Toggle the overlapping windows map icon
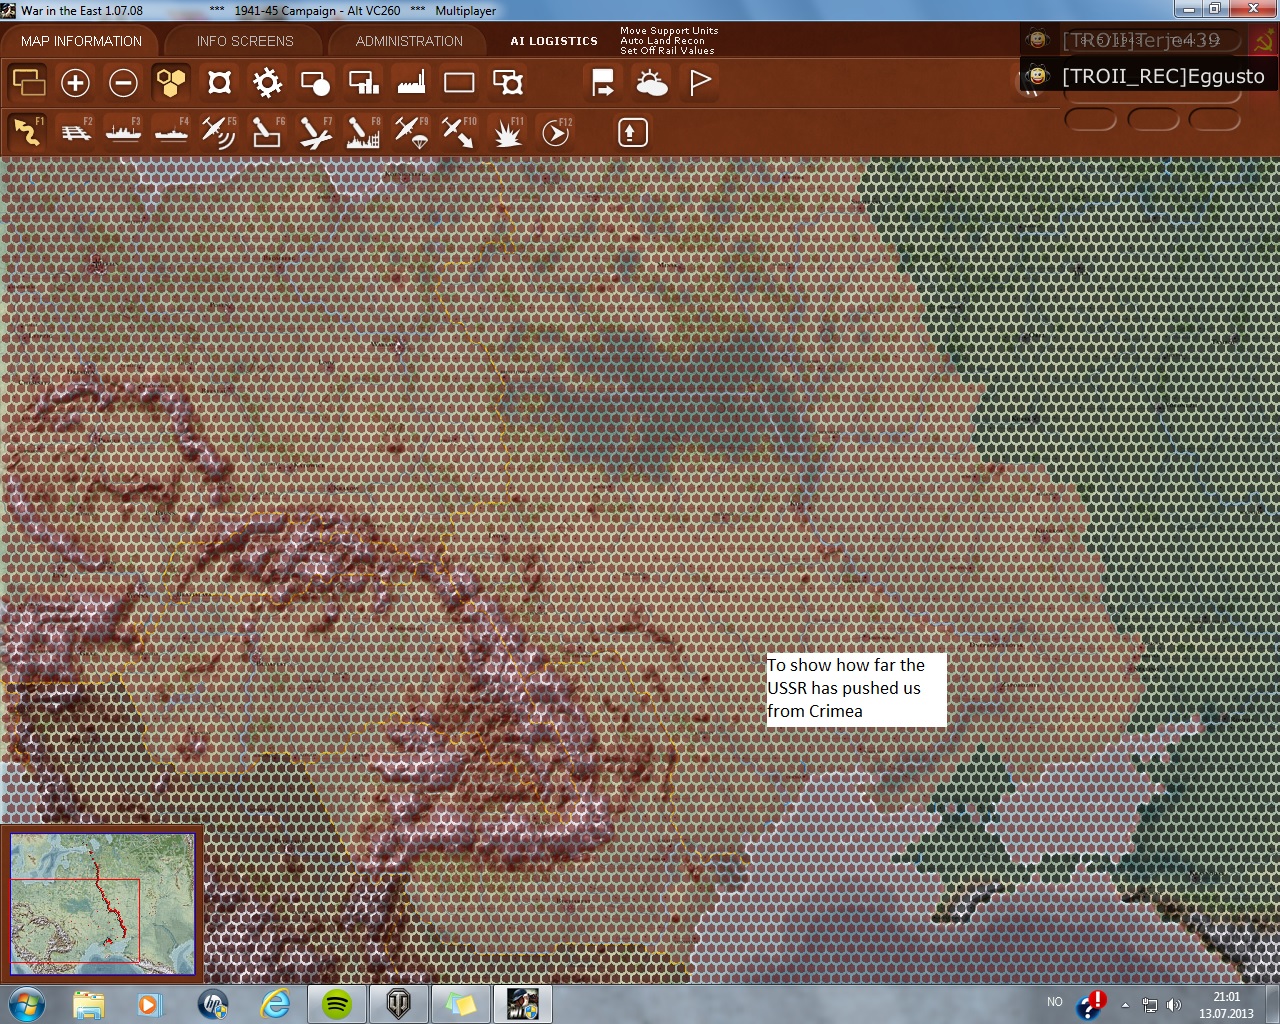 28,82
